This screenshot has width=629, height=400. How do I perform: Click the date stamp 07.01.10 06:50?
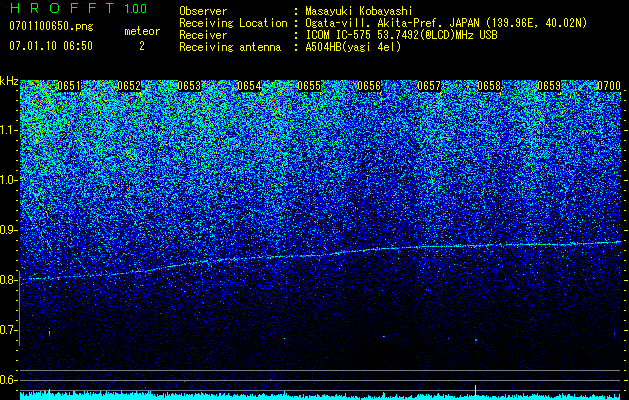51,46
